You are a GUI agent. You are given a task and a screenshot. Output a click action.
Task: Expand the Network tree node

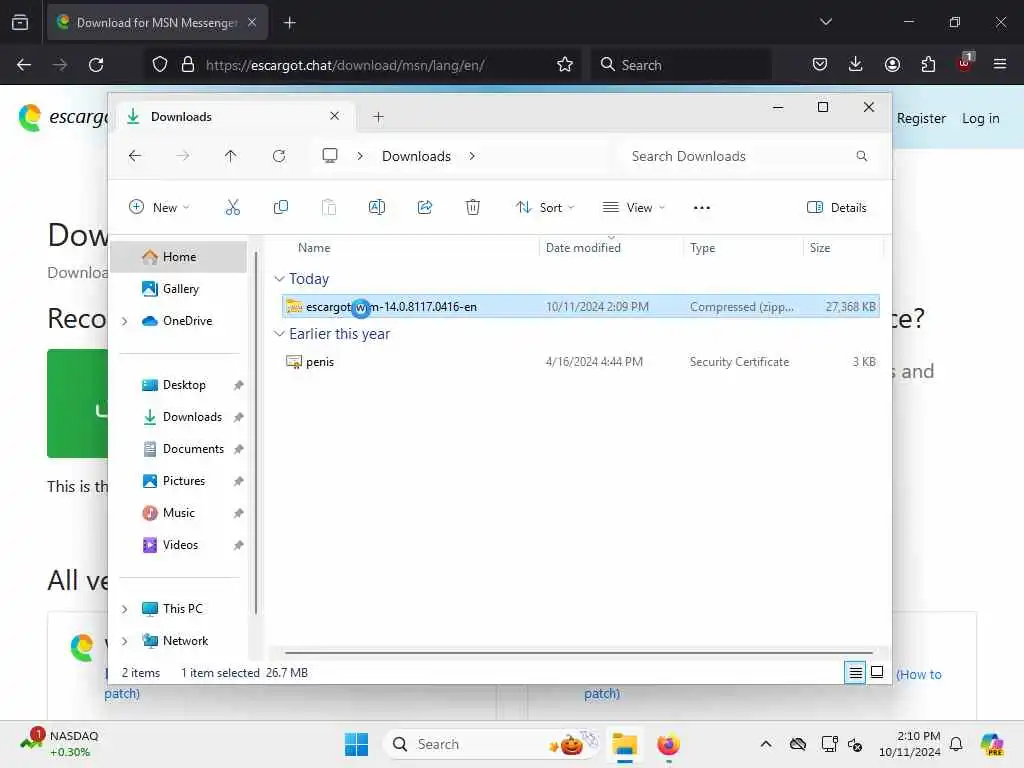124,641
